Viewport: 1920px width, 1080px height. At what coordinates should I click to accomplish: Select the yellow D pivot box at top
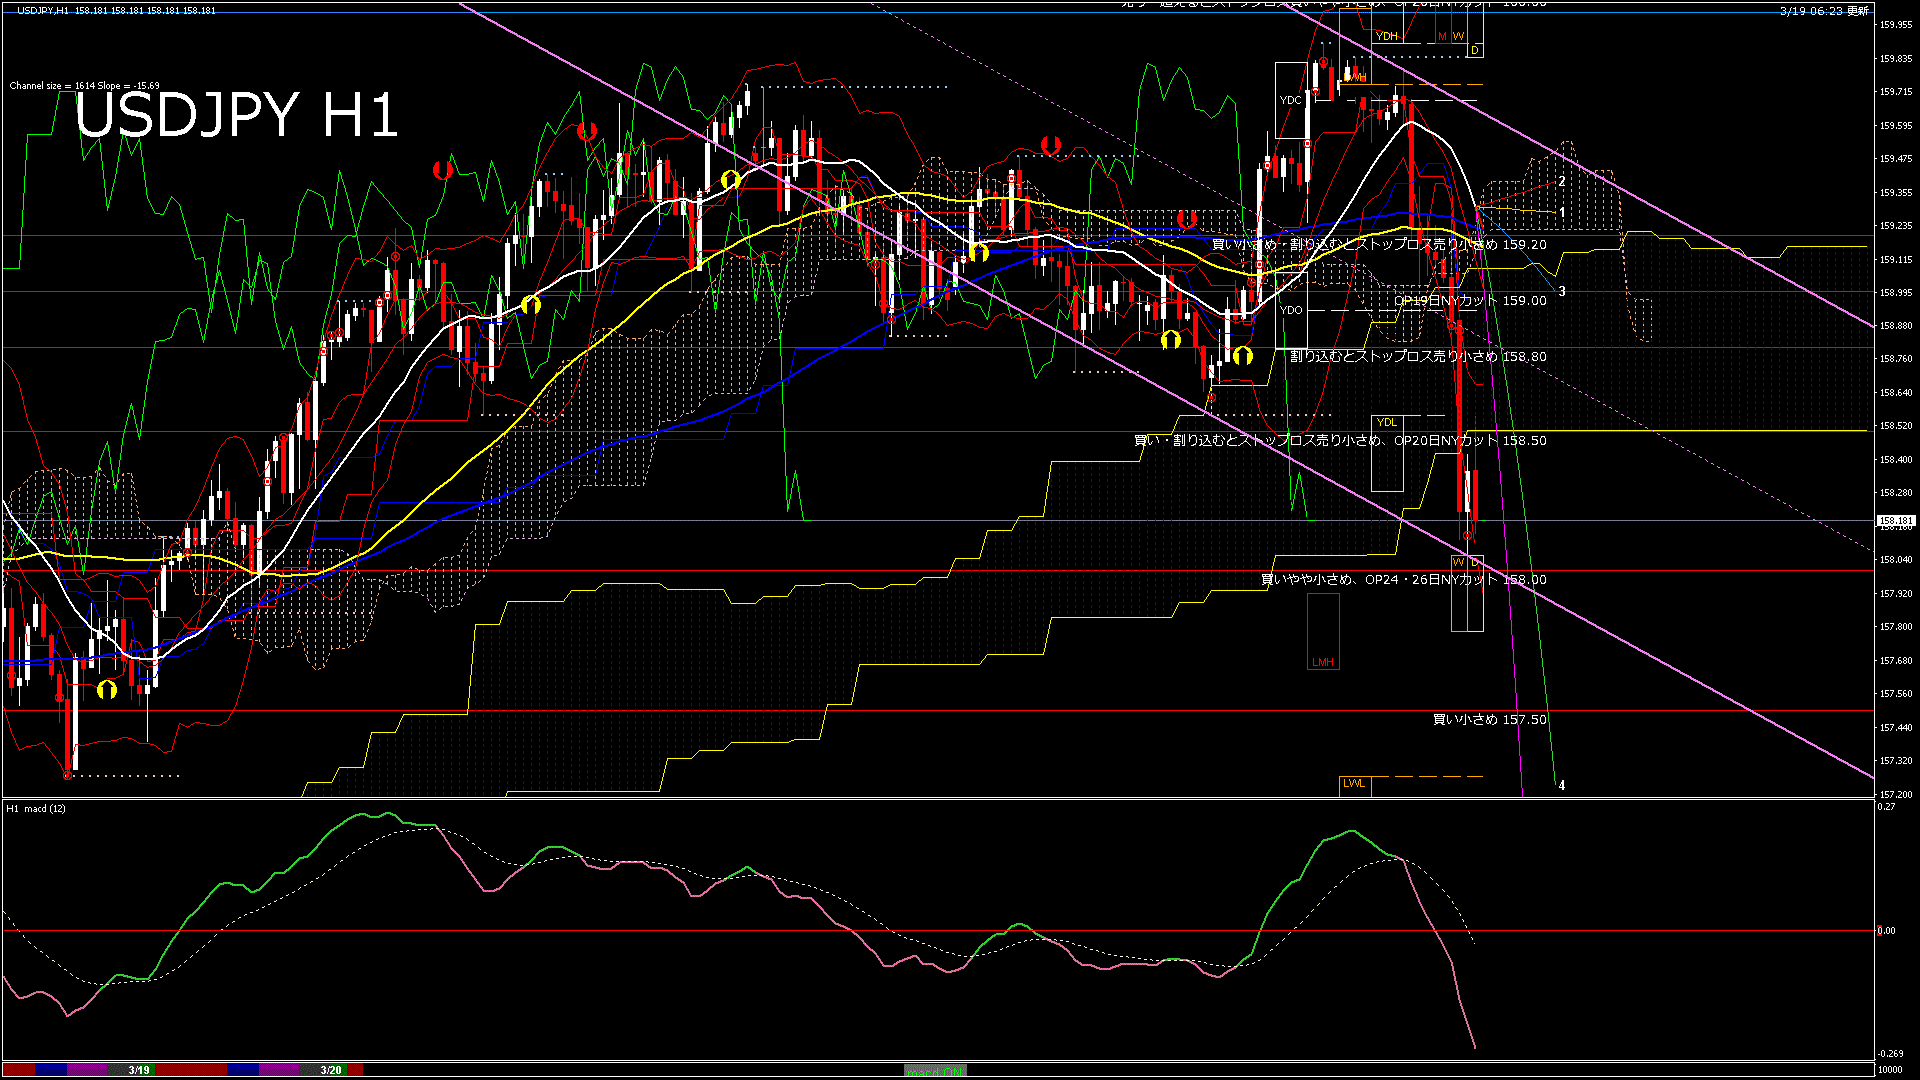pyautogui.click(x=1475, y=50)
